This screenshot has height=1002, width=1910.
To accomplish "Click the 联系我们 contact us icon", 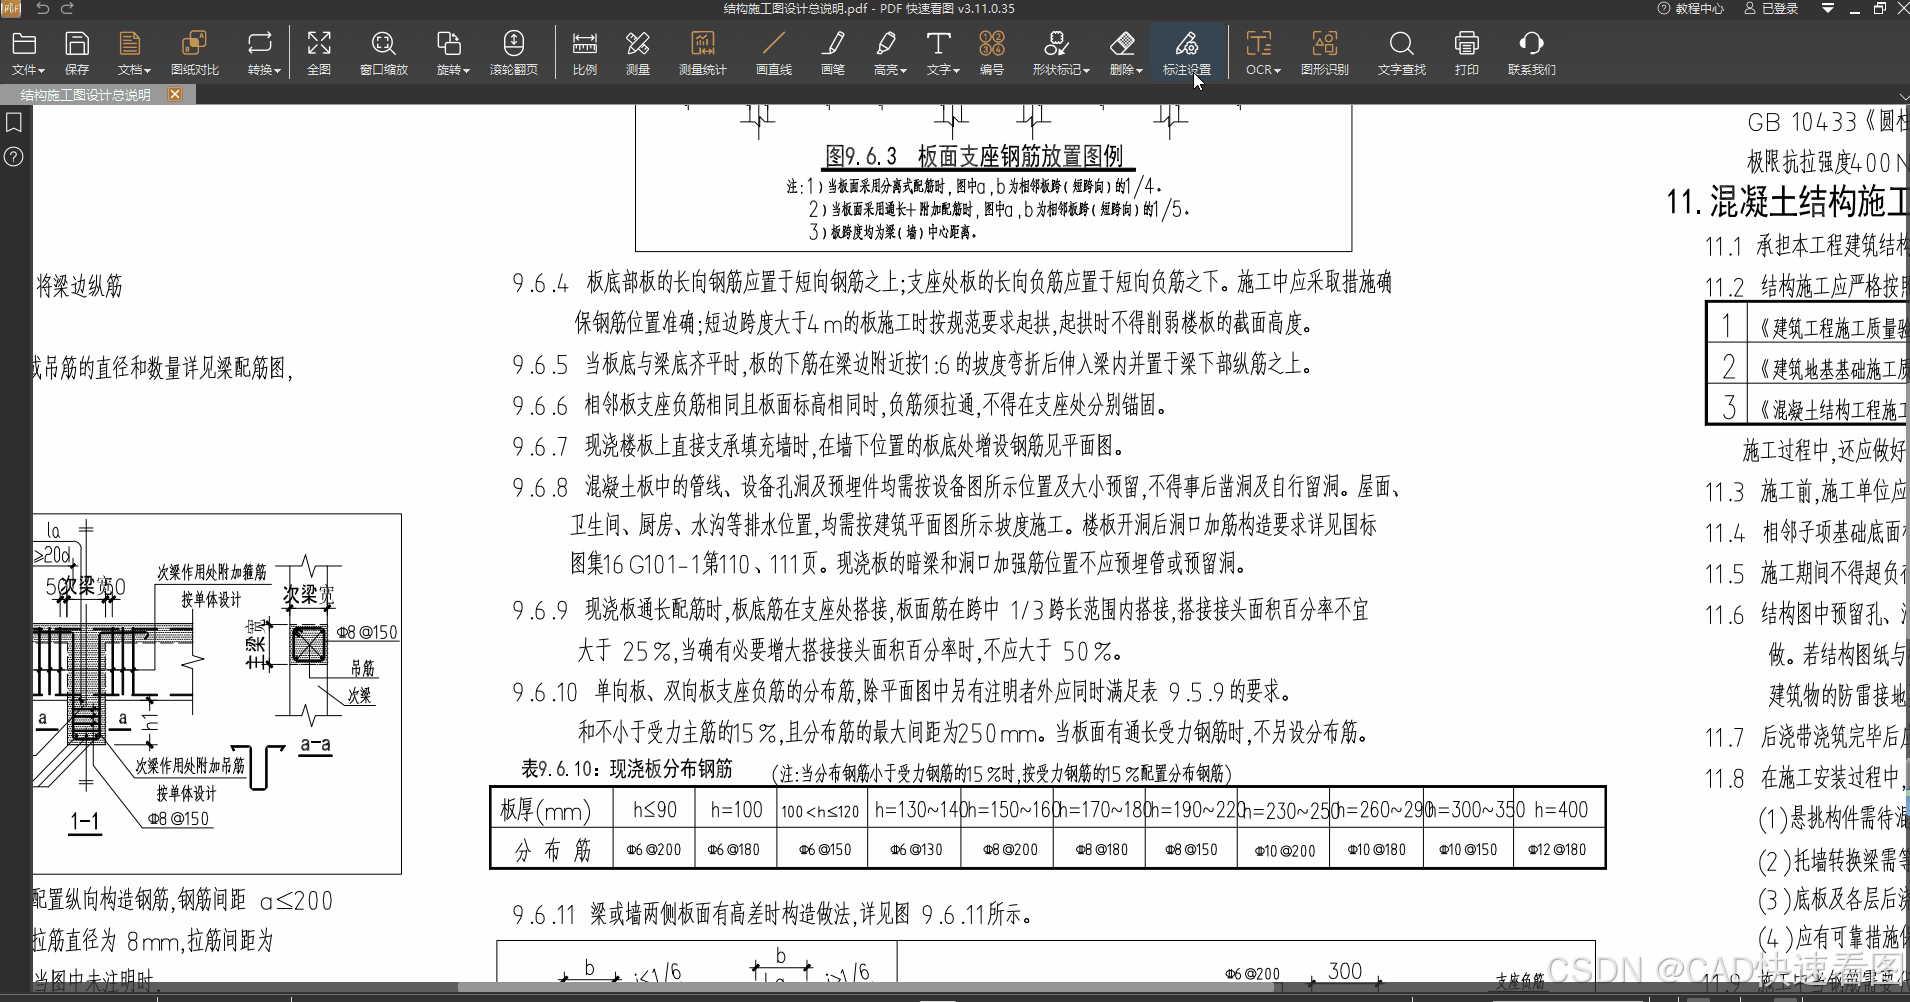I will [1532, 53].
